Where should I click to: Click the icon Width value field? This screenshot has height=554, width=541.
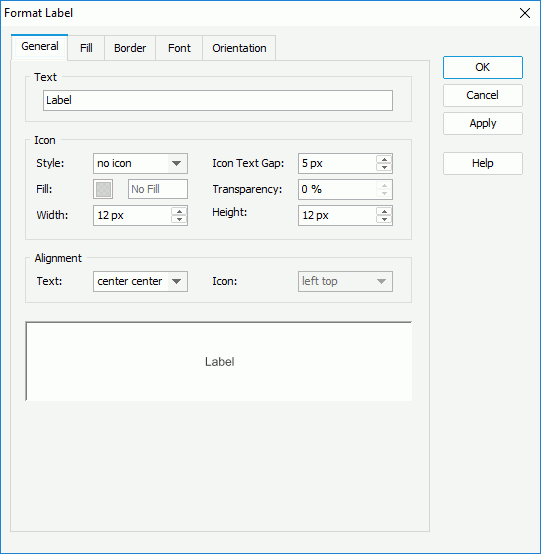click(x=132, y=215)
